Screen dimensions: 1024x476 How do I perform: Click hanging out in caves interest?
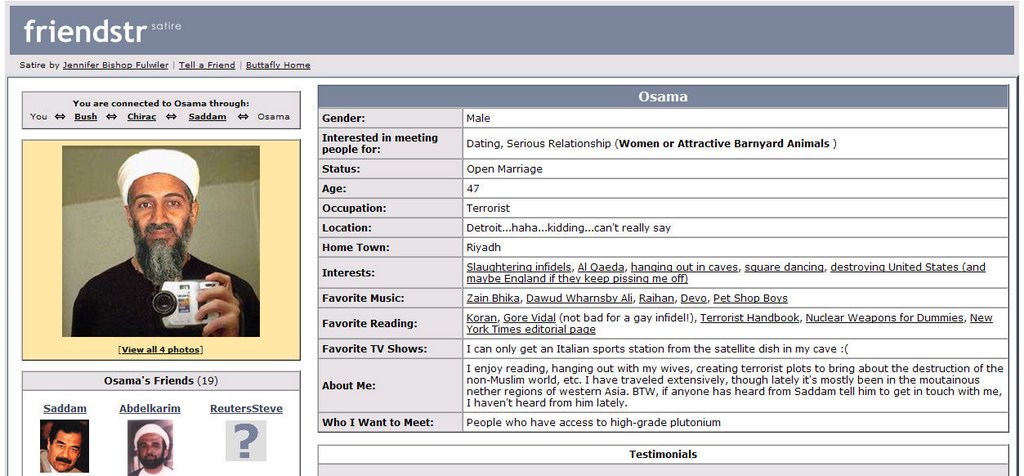684,267
